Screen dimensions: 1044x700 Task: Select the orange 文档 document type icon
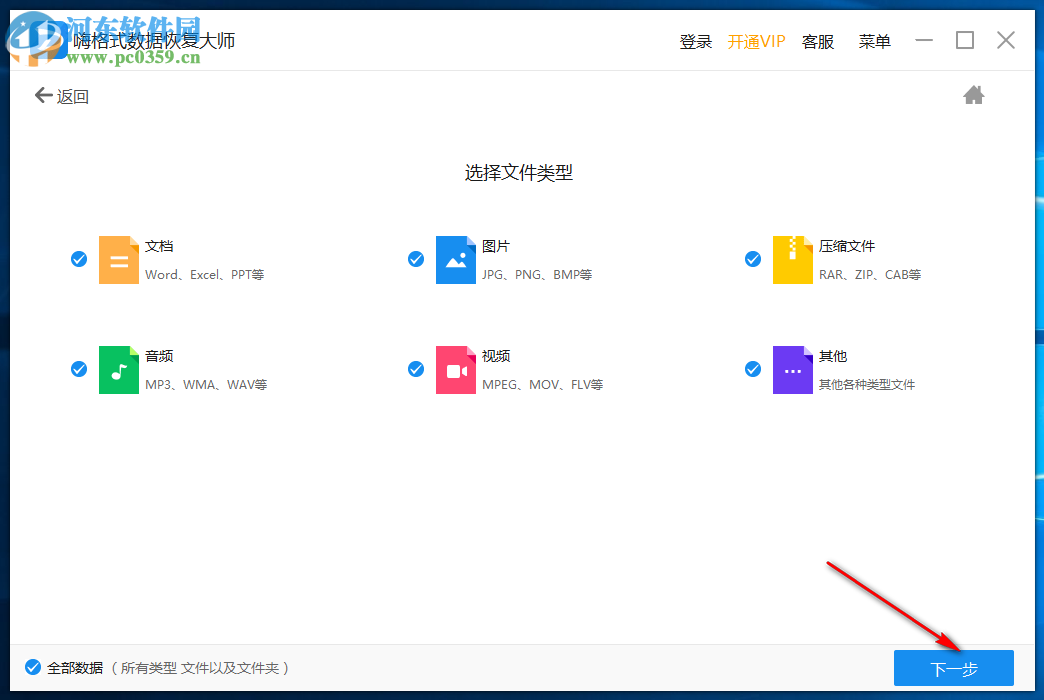tap(119, 259)
